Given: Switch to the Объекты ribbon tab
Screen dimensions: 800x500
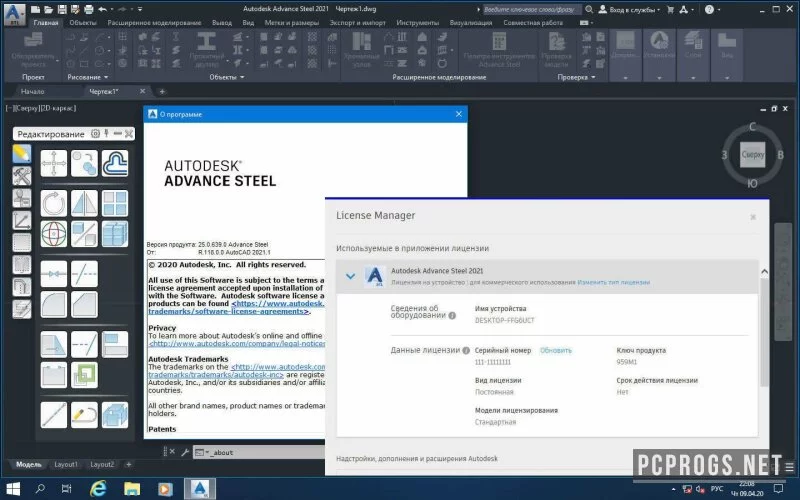Looking at the screenshot, I should tap(83, 22).
